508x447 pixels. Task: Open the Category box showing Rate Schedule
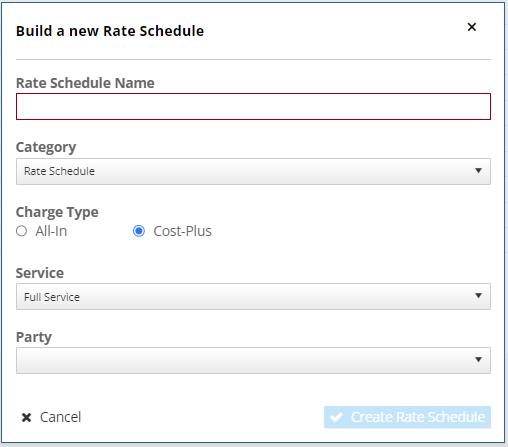[x=253, y=171]
